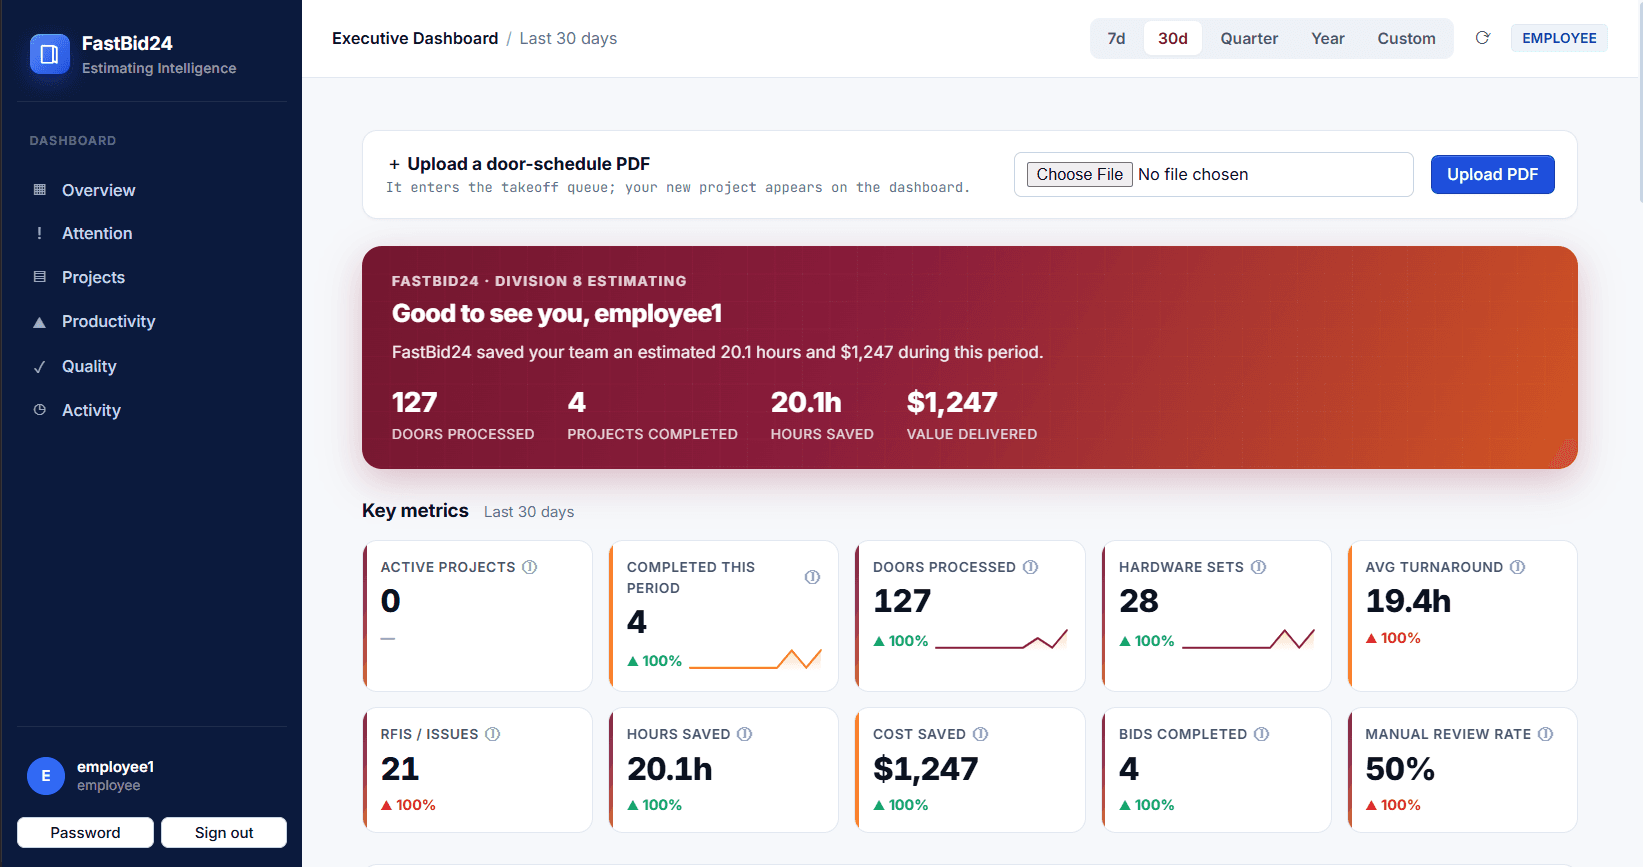This screenshot has height=867, width=1643.
Task: Click the Quality checkmark icon
Action: pos(40,367)
